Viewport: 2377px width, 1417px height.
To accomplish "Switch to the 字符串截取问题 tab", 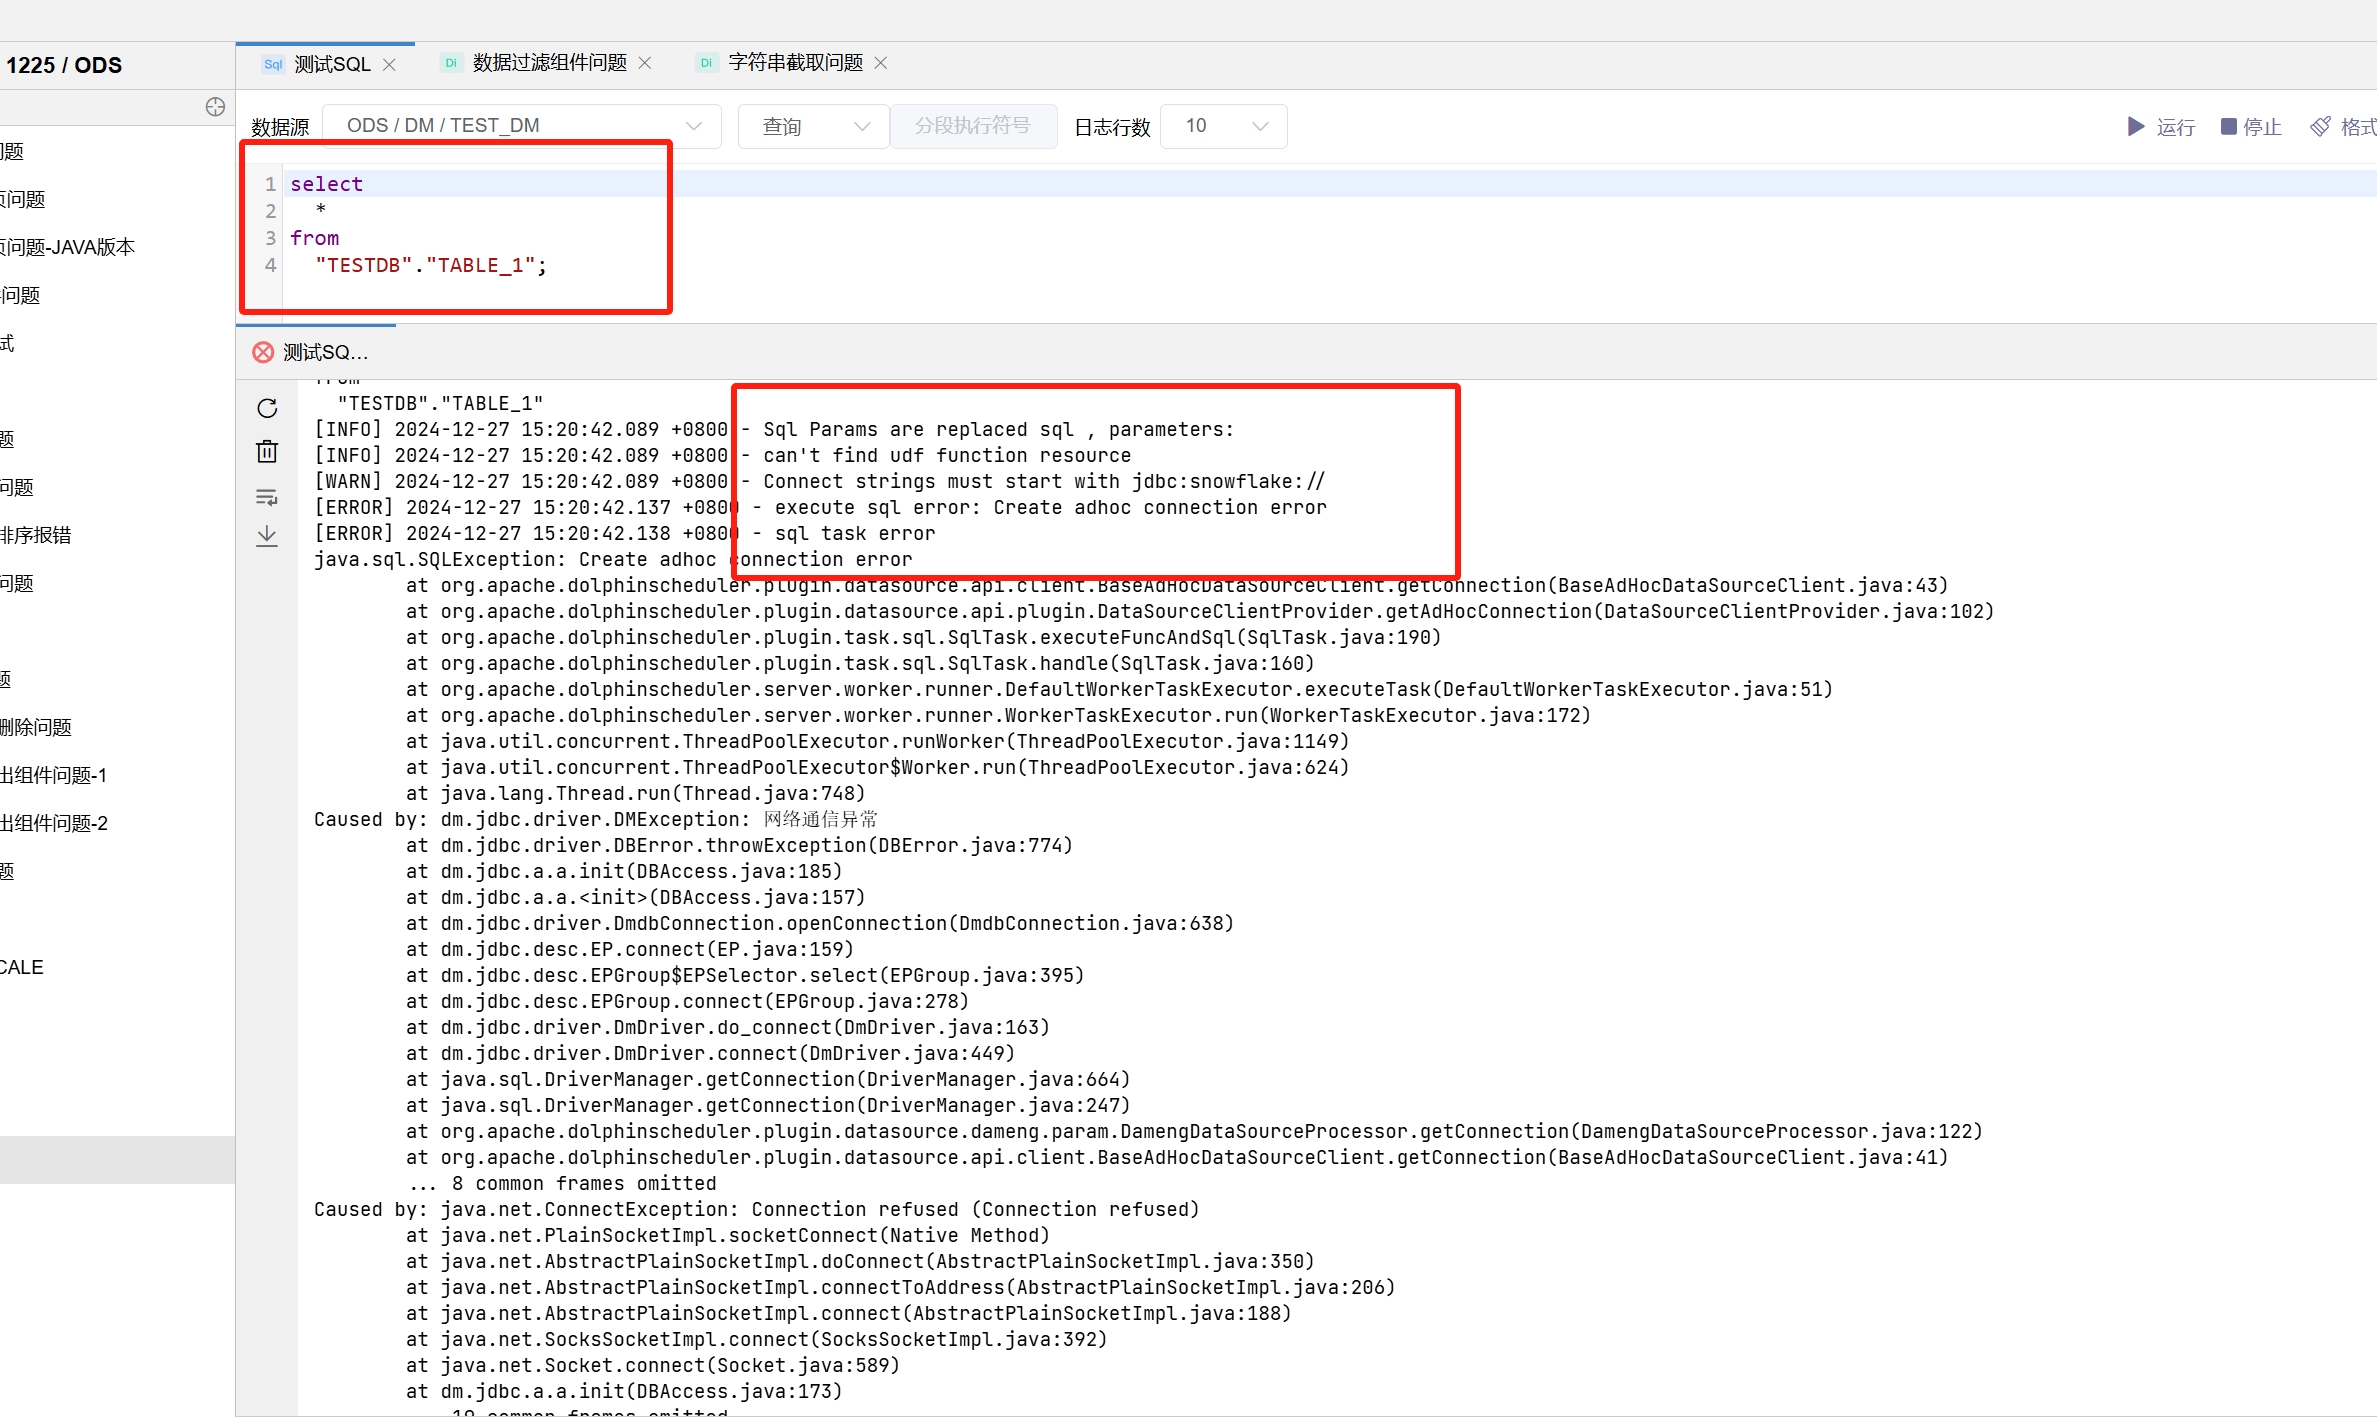I will click(795, 63).
